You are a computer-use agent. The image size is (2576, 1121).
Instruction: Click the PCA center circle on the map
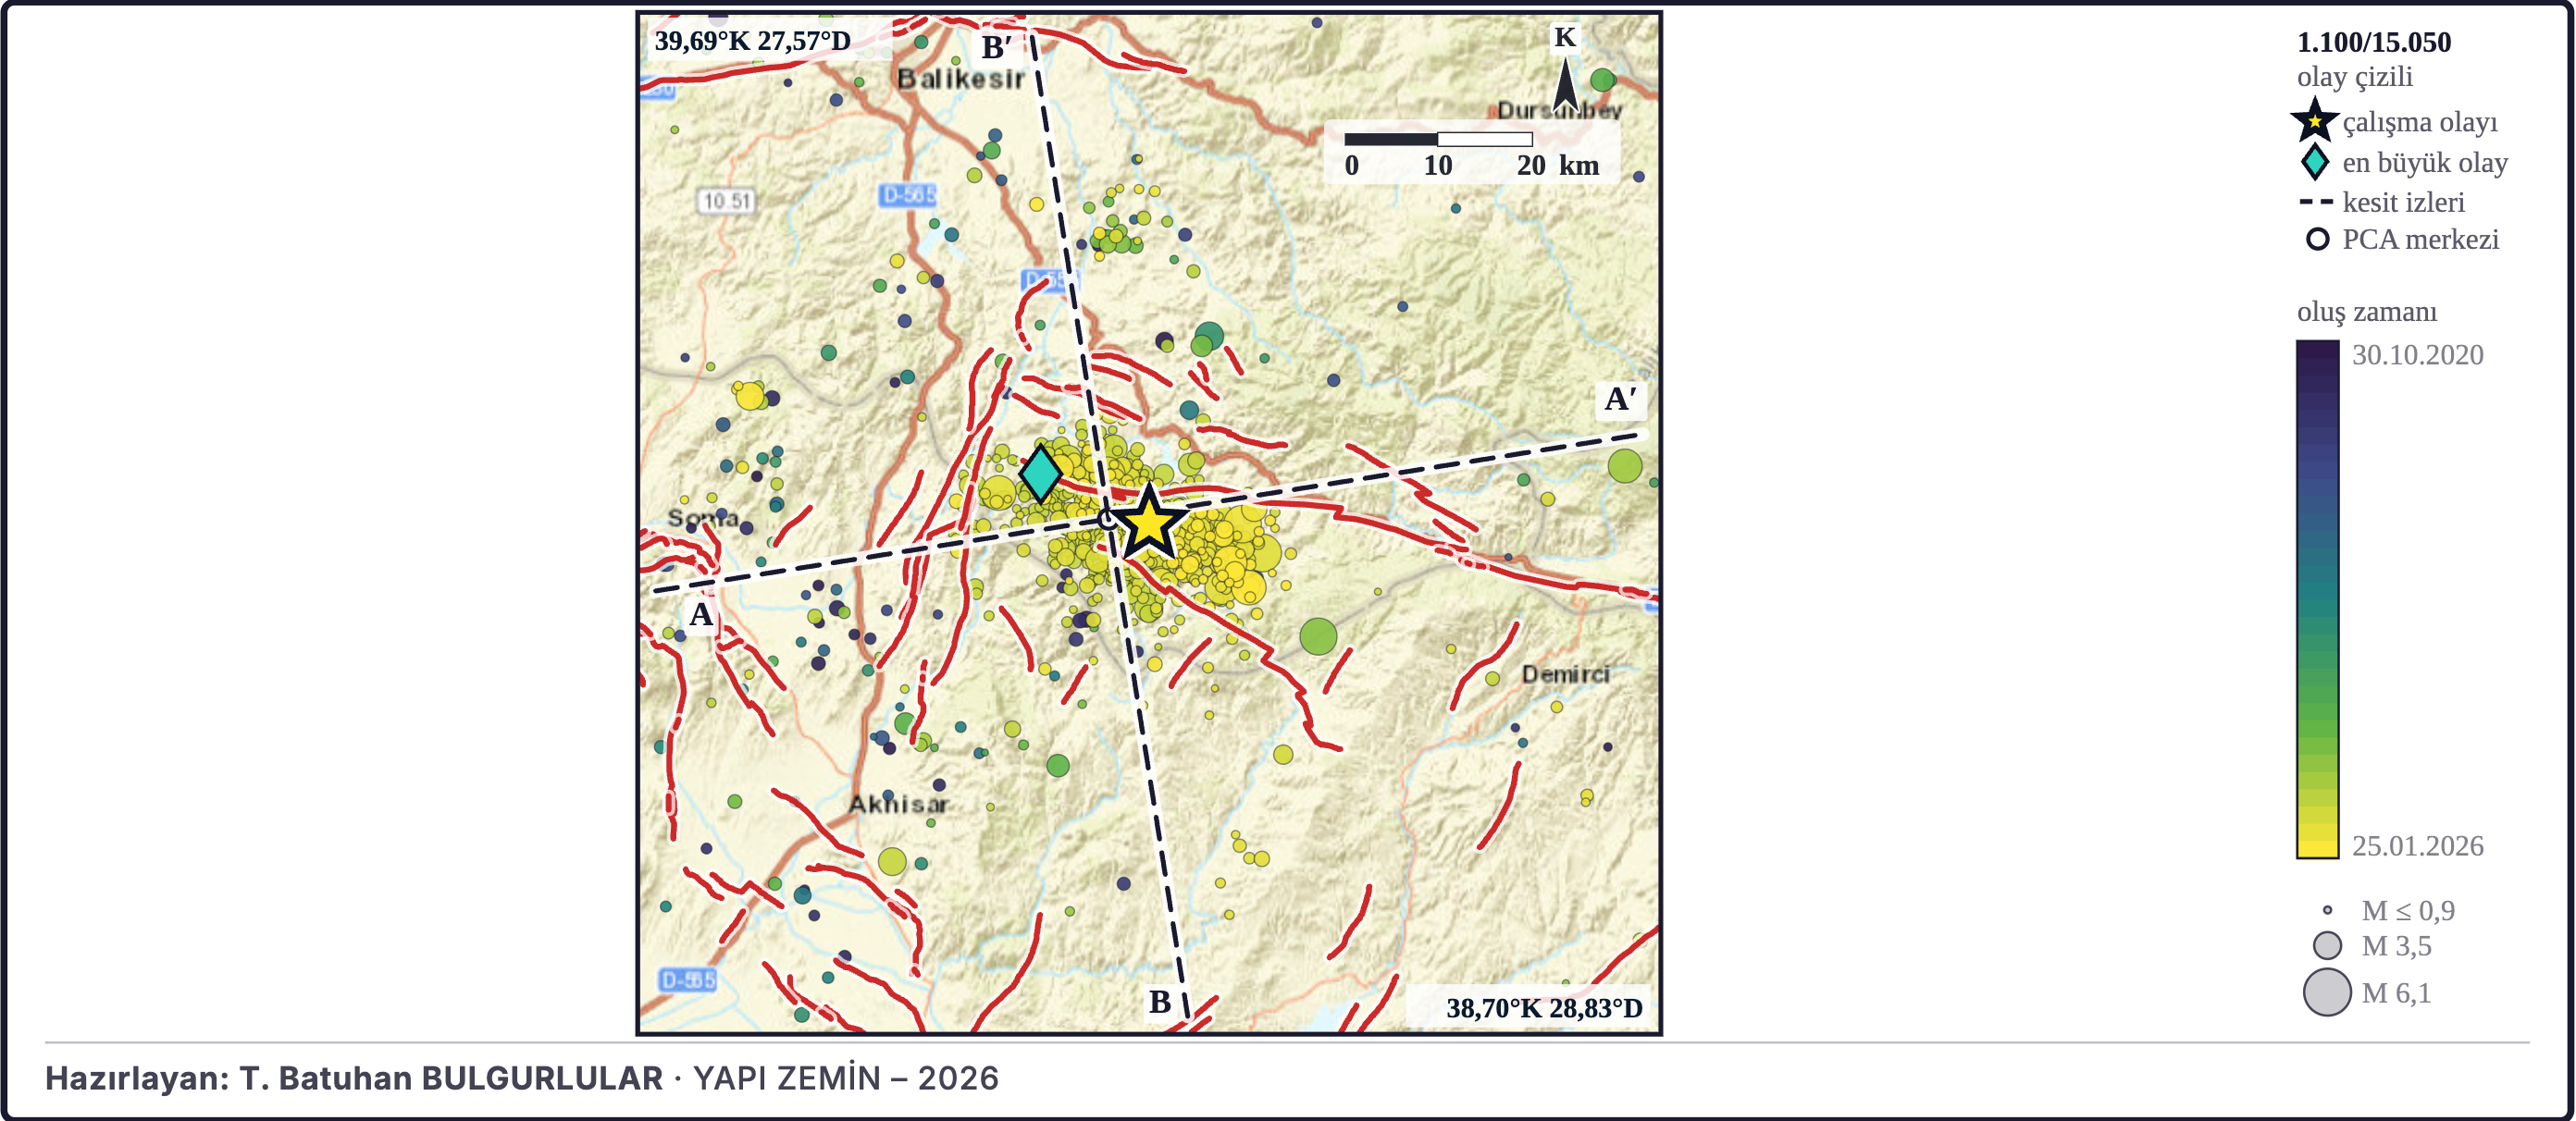(x=1107, y=519)
